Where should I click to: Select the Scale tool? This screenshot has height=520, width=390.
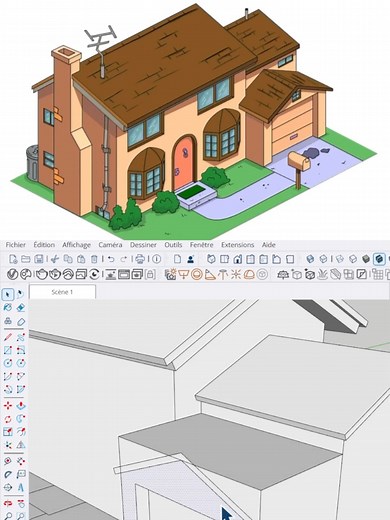(x=8, y=432)
